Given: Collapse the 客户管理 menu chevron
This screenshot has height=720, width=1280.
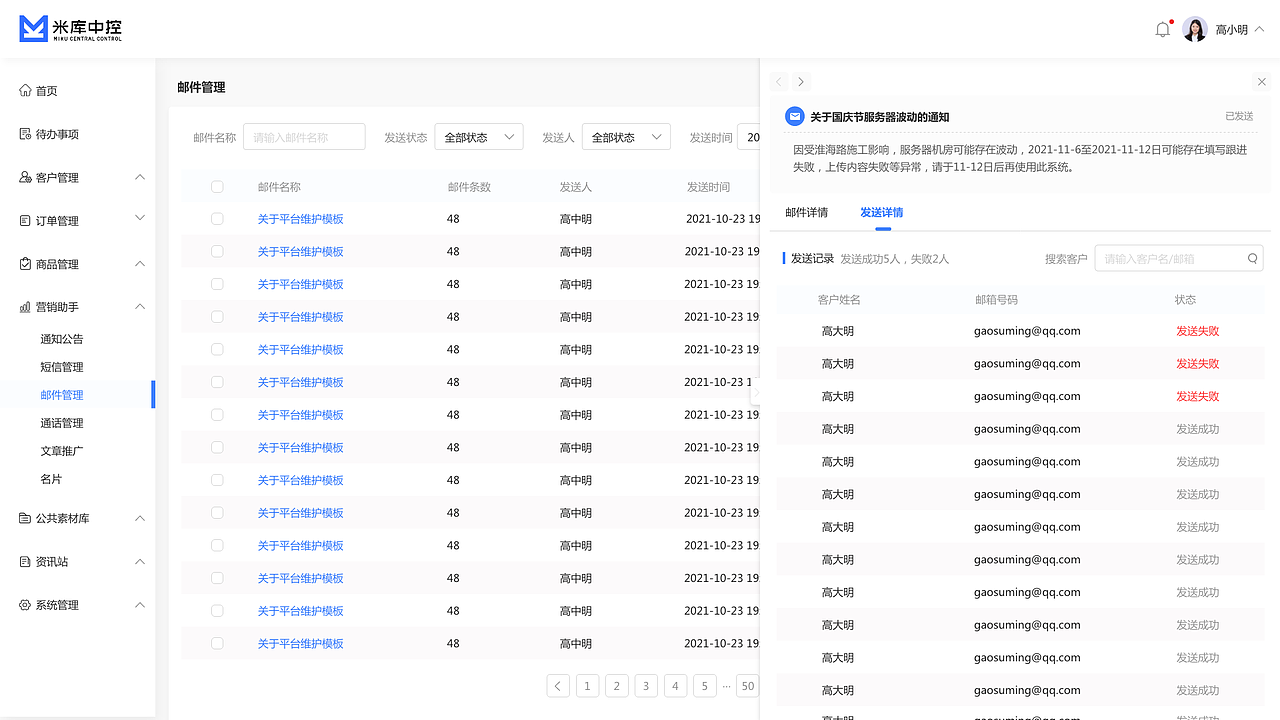Looking at the screenshot, I should (140, 177).
